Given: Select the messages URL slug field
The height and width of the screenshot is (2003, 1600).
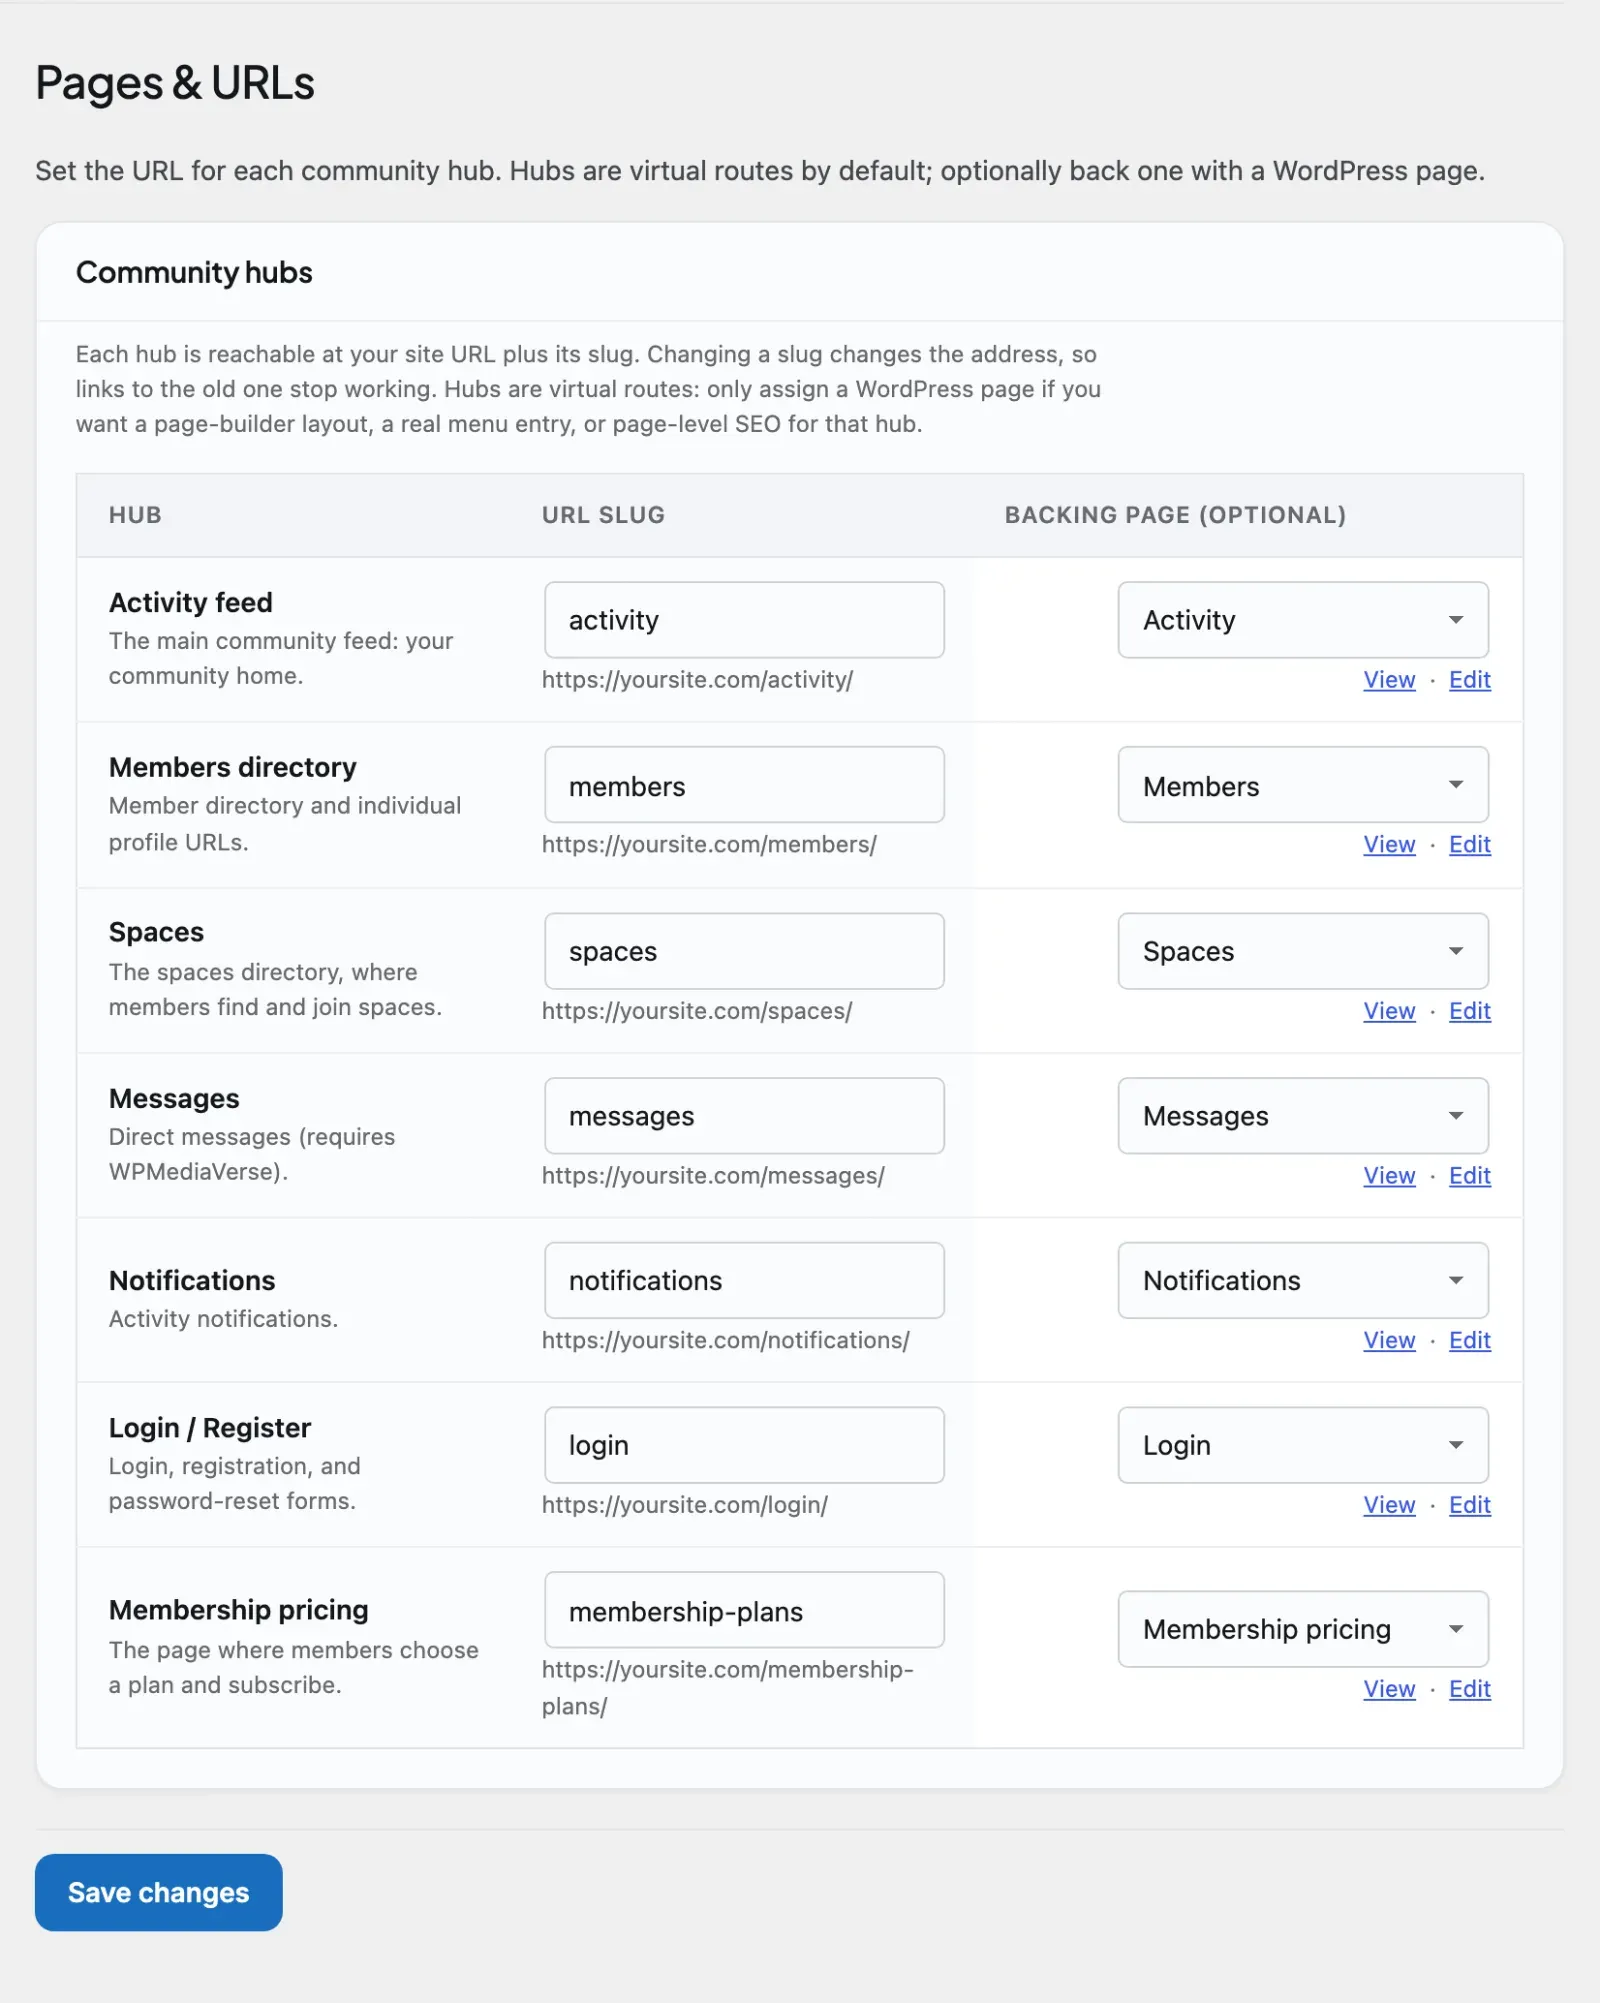Looking at the screenshot, I should click(744, 1116).
